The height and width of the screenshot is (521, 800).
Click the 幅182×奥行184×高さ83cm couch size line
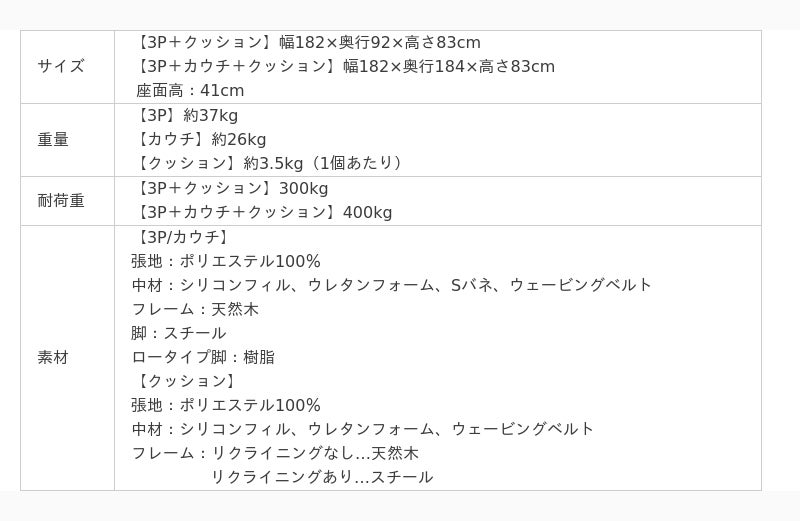coord(345,67)
